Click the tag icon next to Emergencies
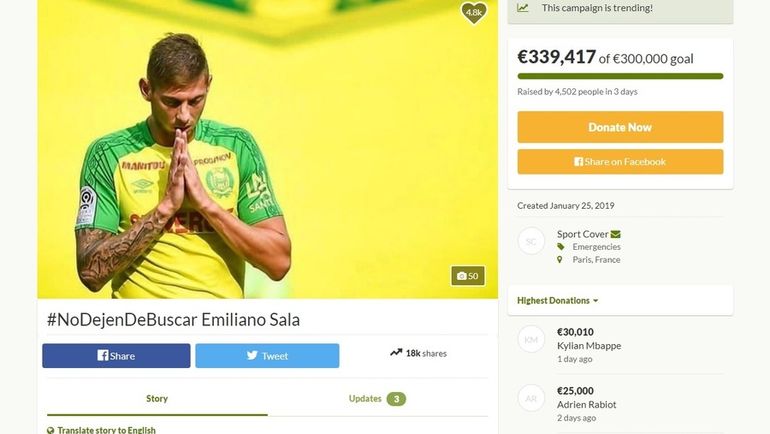The image size is (770, 434). [561, 247]
